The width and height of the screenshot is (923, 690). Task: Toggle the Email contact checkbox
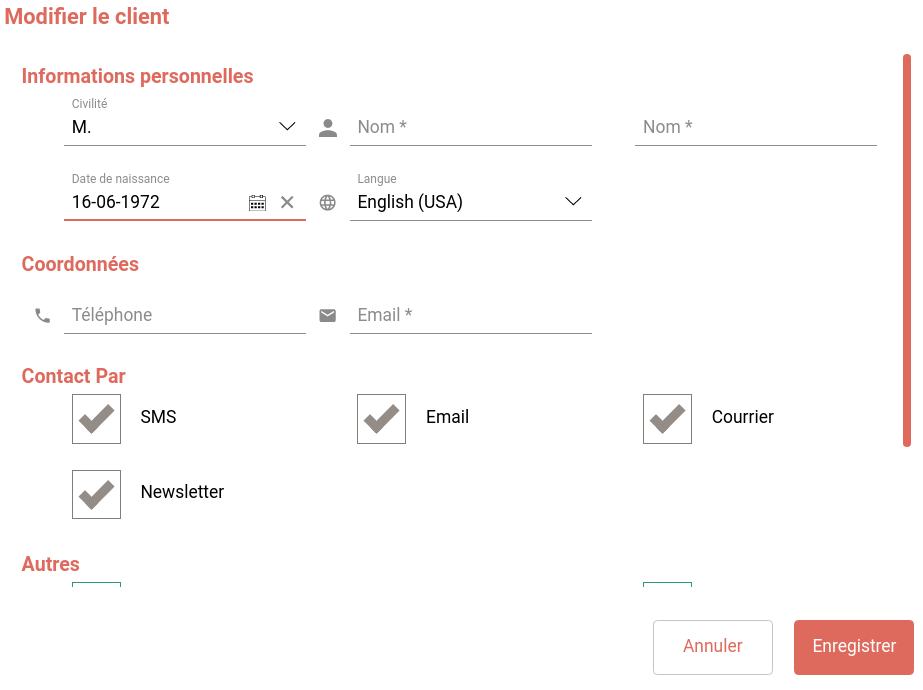(x=381, y=418)
